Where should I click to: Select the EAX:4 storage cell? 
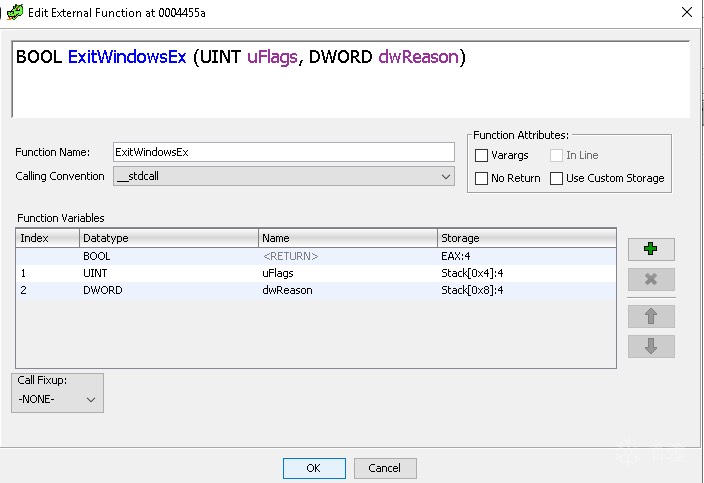point(527,256)
